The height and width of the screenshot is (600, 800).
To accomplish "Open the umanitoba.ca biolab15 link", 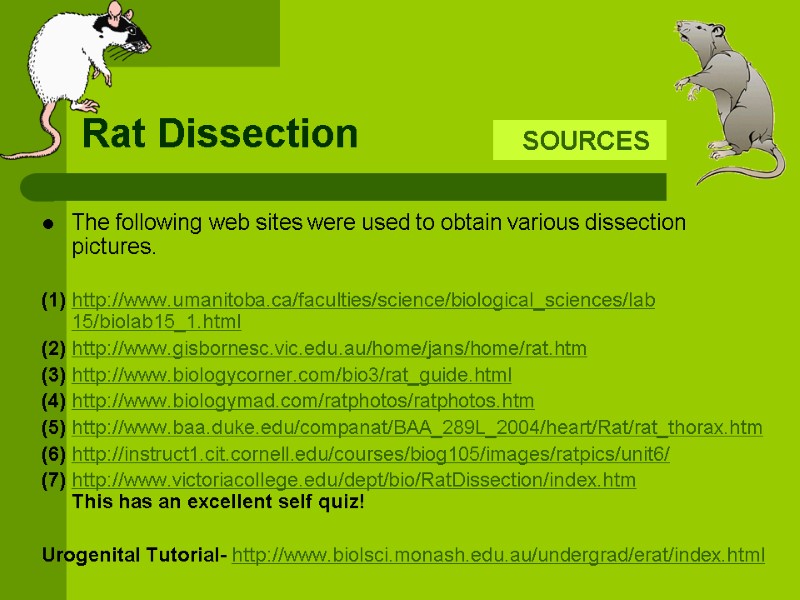I will point(364,301).
